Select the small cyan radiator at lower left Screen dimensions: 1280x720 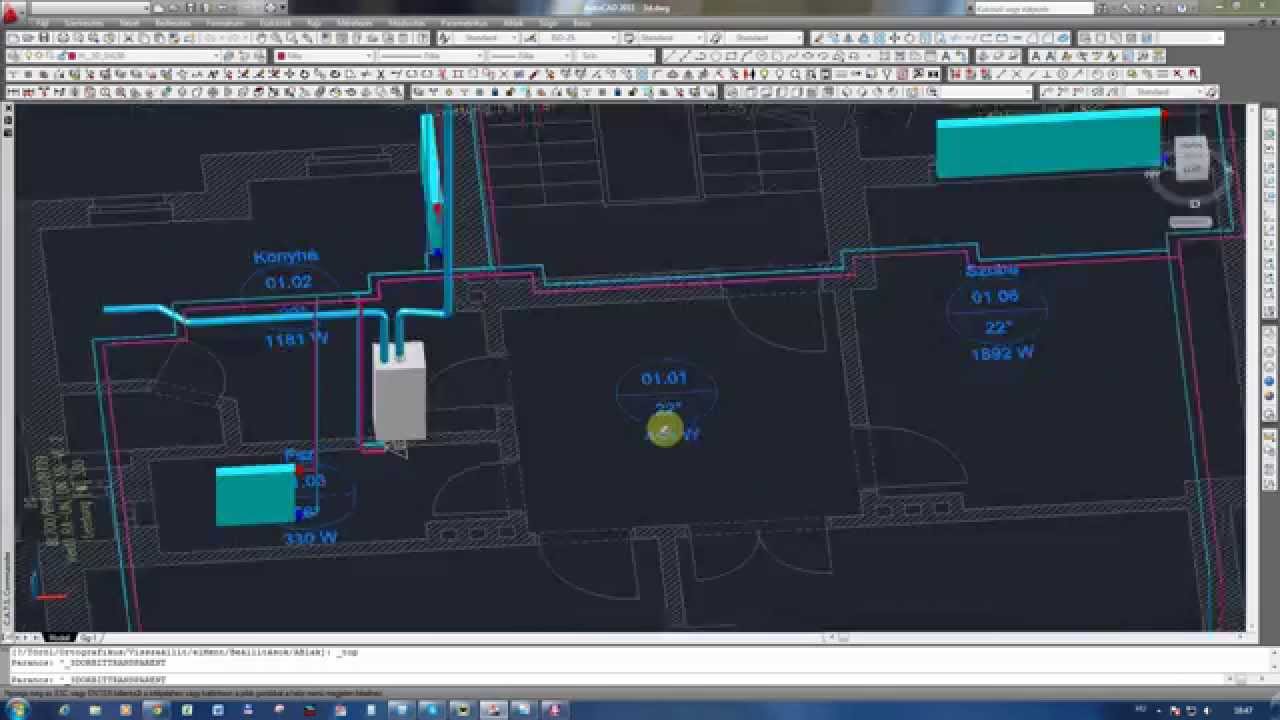(x=255, y=495)
